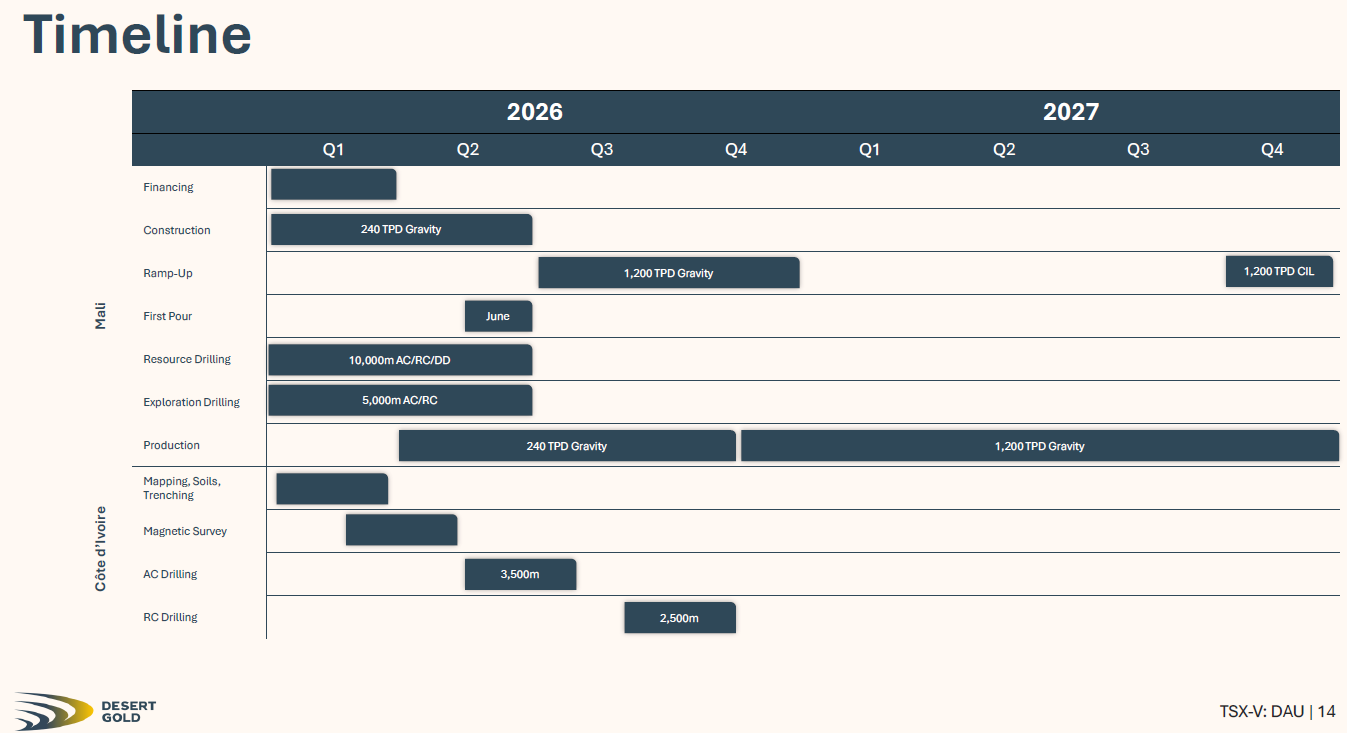1347x733 pixels.
Task: Click the Construction 240 TPD Gravity bar
Action: click(x=401, y=229)
